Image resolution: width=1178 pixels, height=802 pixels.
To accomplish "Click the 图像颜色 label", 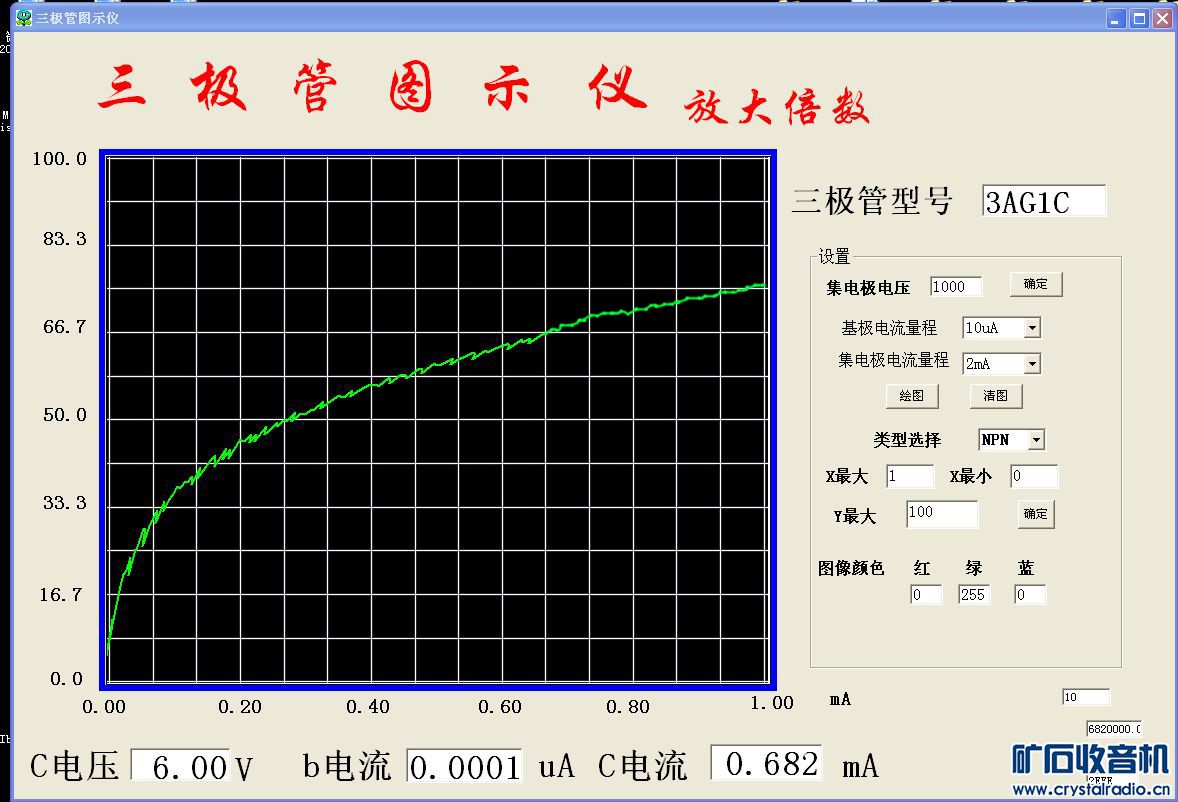I will pos(850,568).
